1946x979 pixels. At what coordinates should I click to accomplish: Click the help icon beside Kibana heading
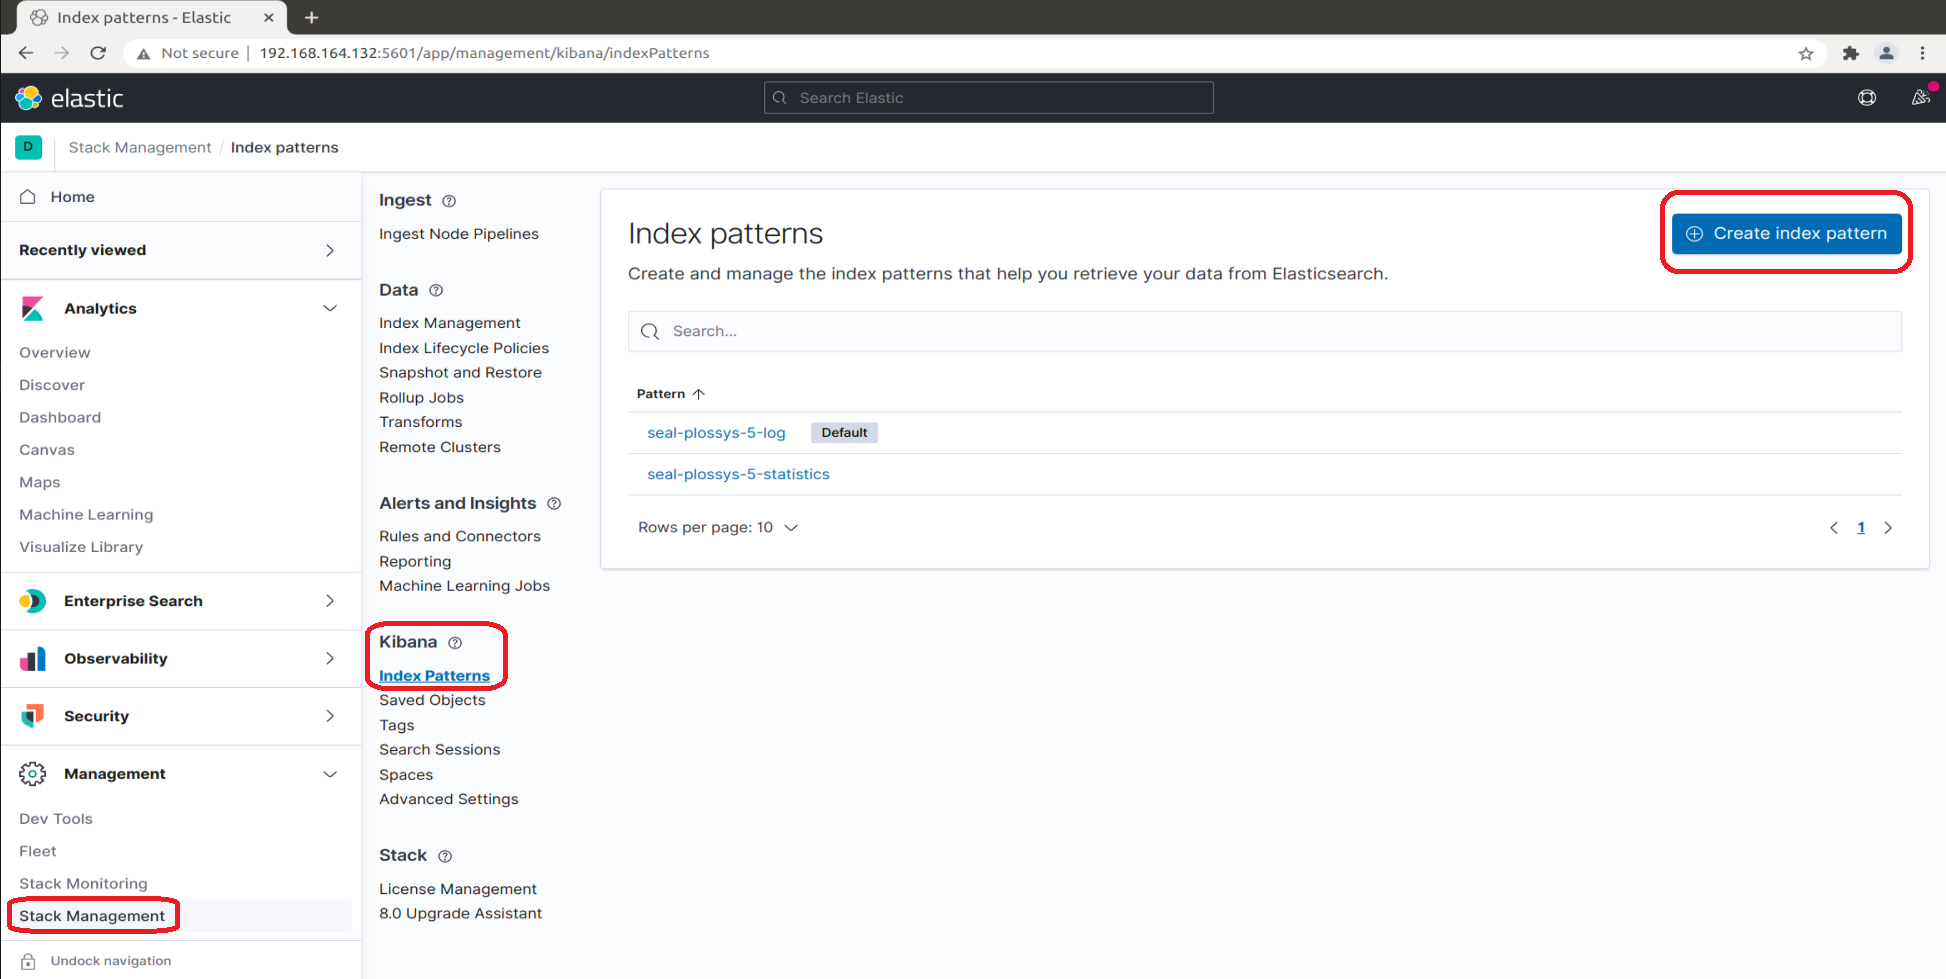click(456, 642)
